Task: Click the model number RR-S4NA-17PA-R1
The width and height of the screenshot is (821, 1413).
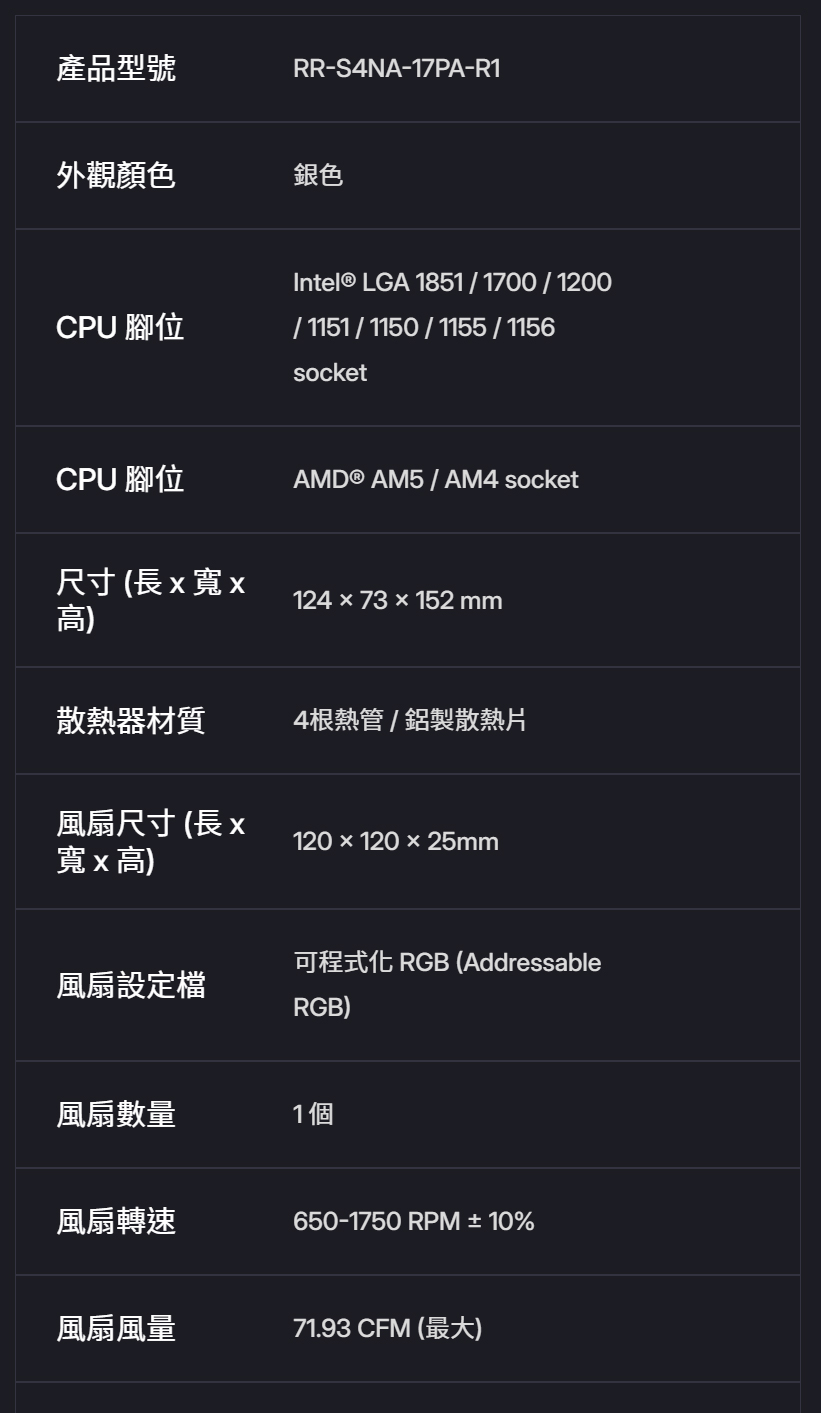Action: point(396,69)
